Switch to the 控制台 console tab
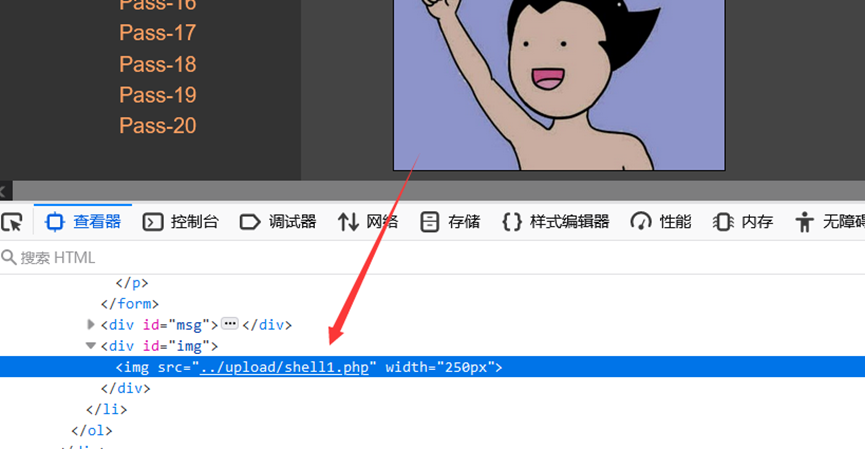 [x=180, y=222]
